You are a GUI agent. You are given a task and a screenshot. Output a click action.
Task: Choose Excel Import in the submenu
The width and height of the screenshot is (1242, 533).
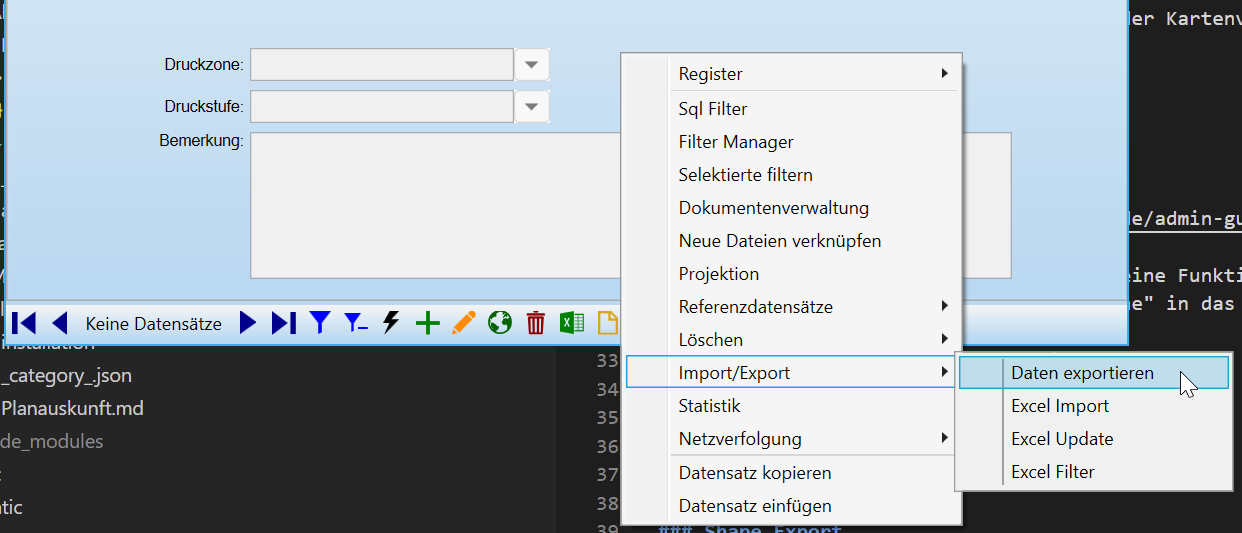point(1060,406)
